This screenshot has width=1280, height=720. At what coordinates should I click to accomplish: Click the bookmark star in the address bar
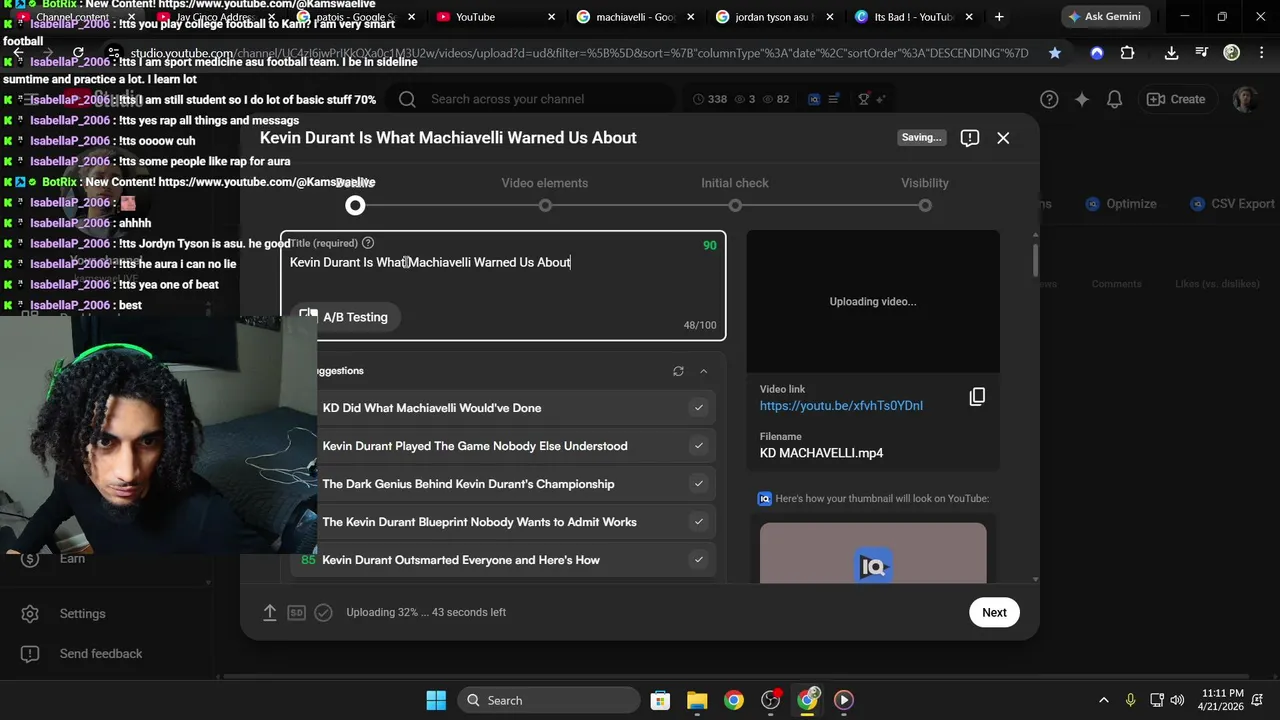pyautogui.click(x=1055, y=53)
